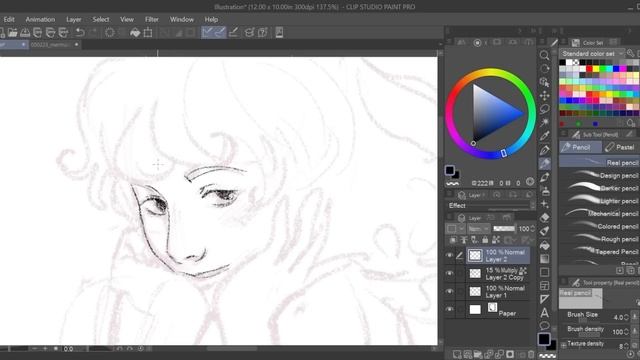
Task: Select the Move layer tool
Action: click(x=544, y=96)
